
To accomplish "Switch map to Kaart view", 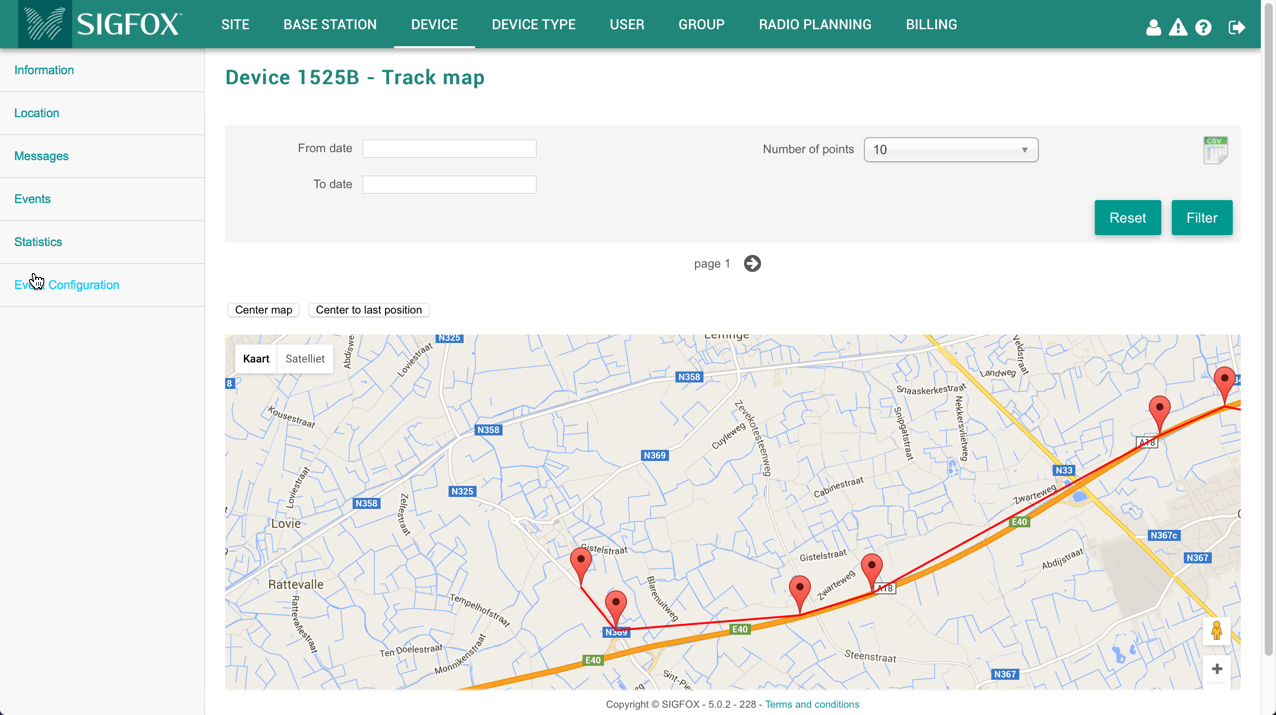I will 256,359.
